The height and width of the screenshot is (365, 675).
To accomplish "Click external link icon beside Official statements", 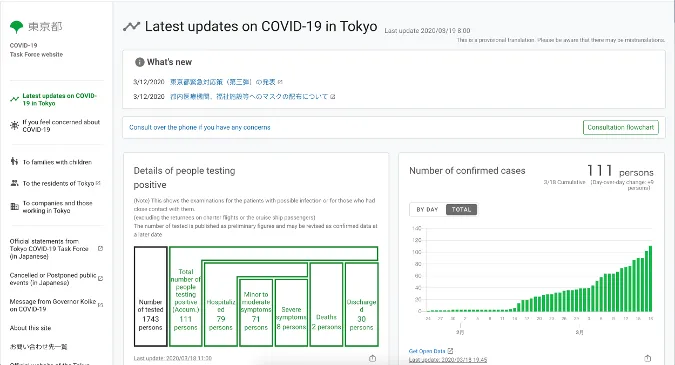I will click(x=100, y=248).
